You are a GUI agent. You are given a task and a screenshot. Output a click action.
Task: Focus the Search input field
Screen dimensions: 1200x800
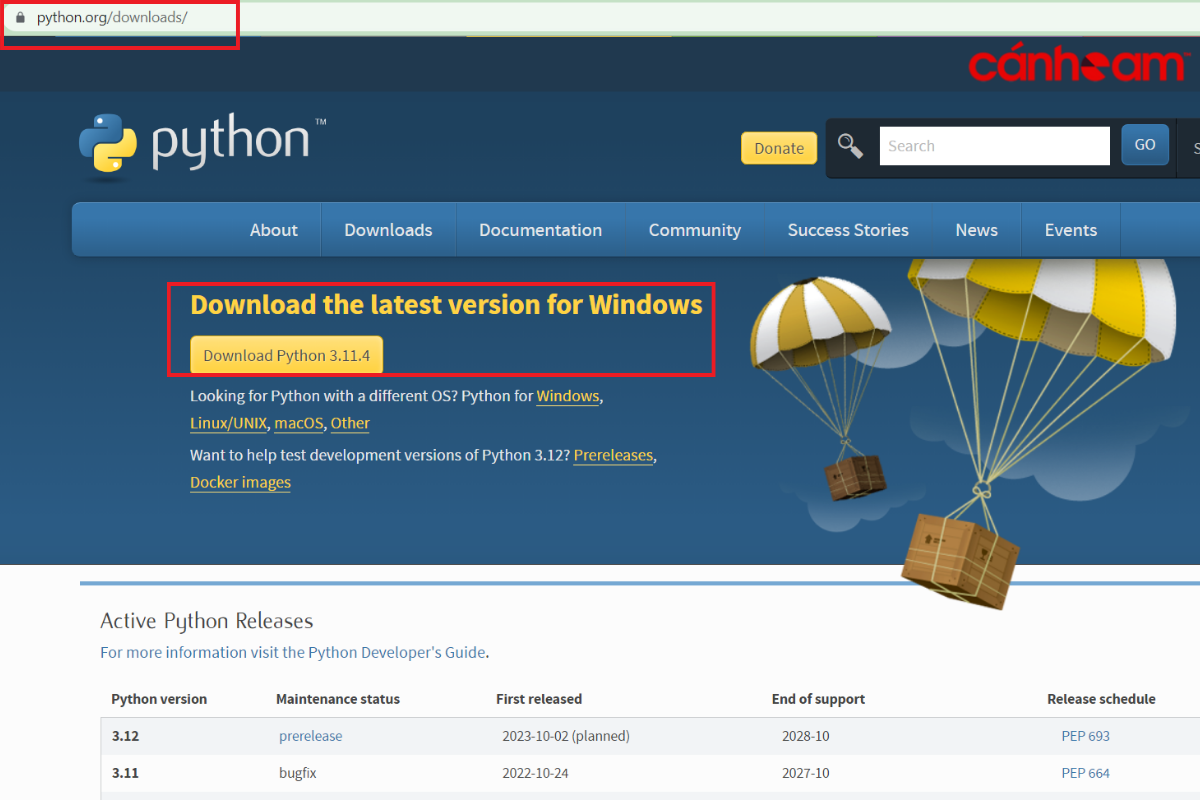(x=994, y=146)
